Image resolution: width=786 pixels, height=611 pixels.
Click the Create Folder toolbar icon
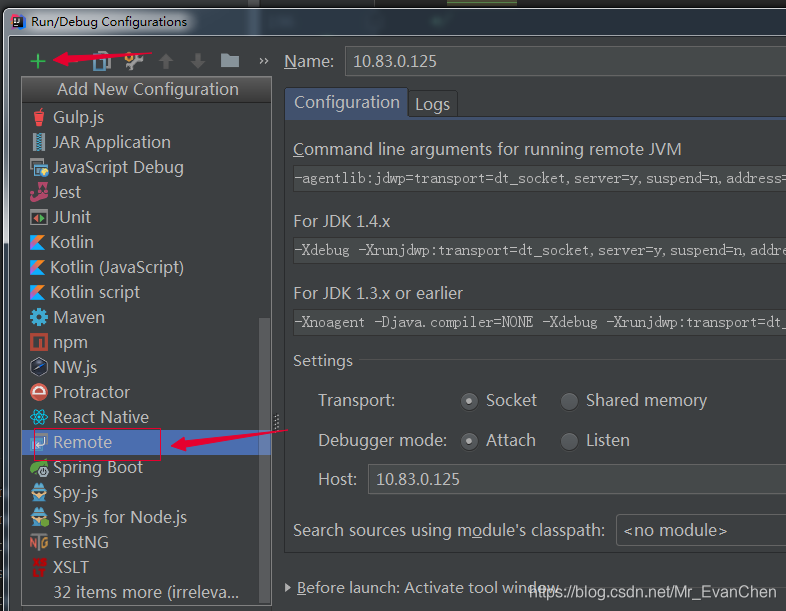point(230,61)
